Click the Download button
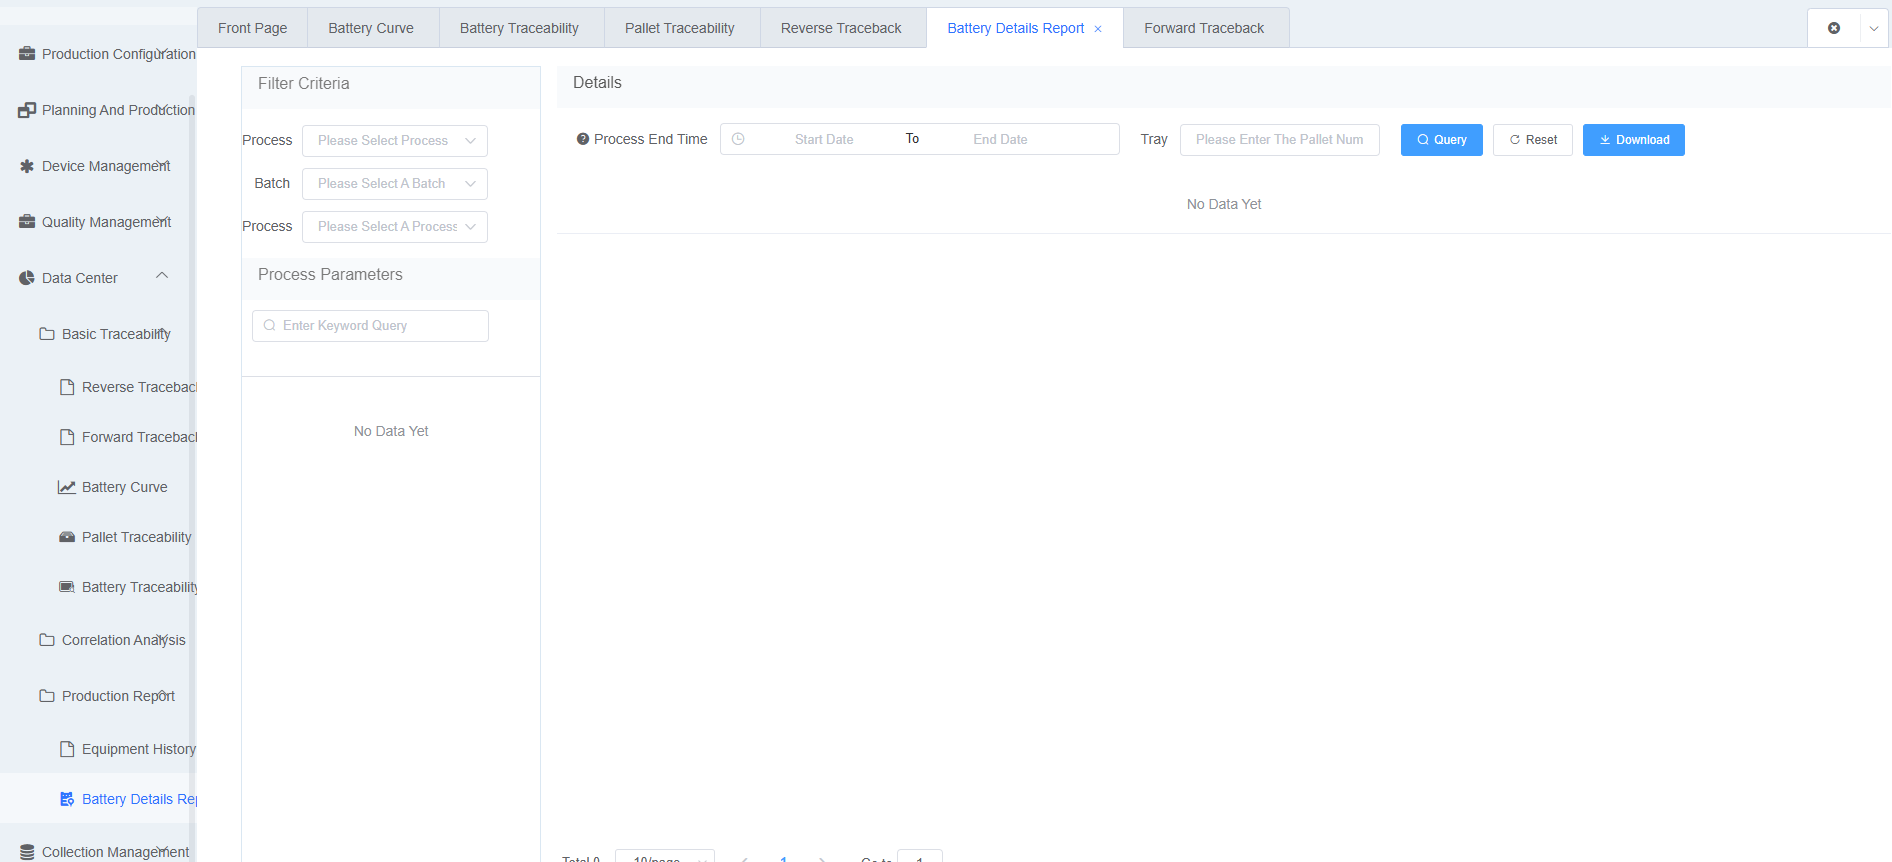Image resolution: width=1892 pixels, height=862 pixels. pos(1634,140)
